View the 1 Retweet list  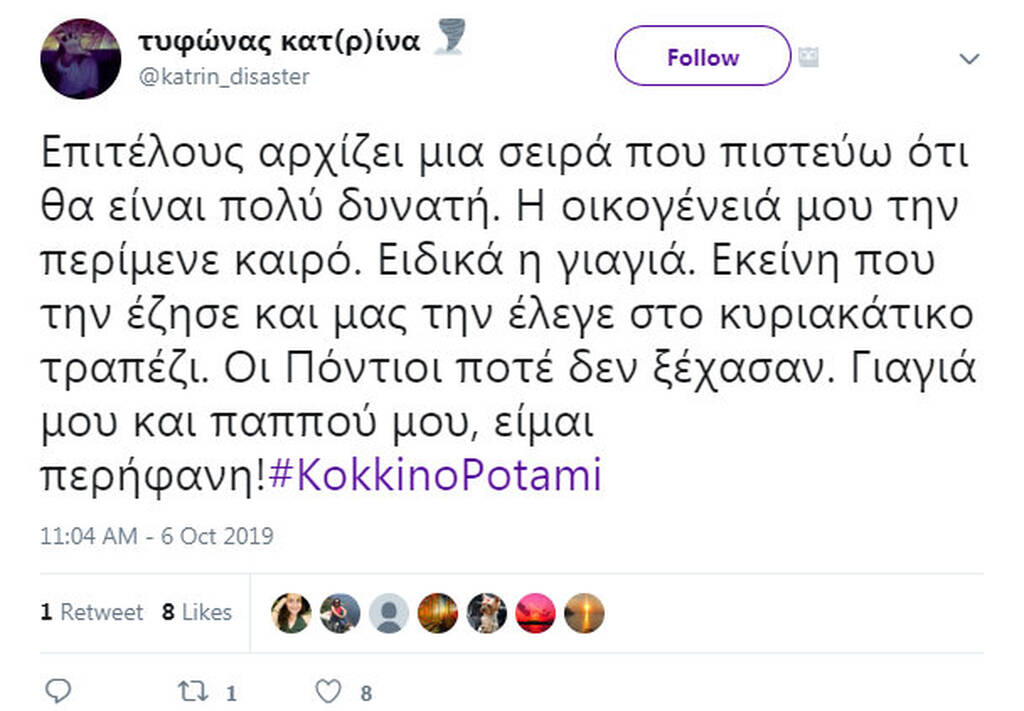[x=92, y=612]
